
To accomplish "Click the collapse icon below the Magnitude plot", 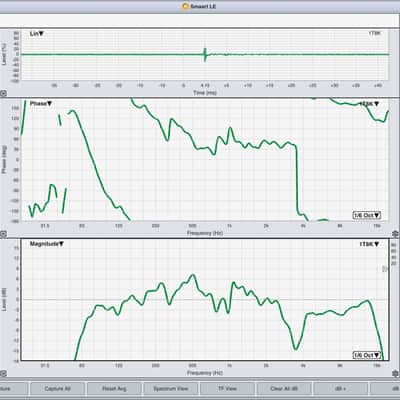I will (3, 374).
